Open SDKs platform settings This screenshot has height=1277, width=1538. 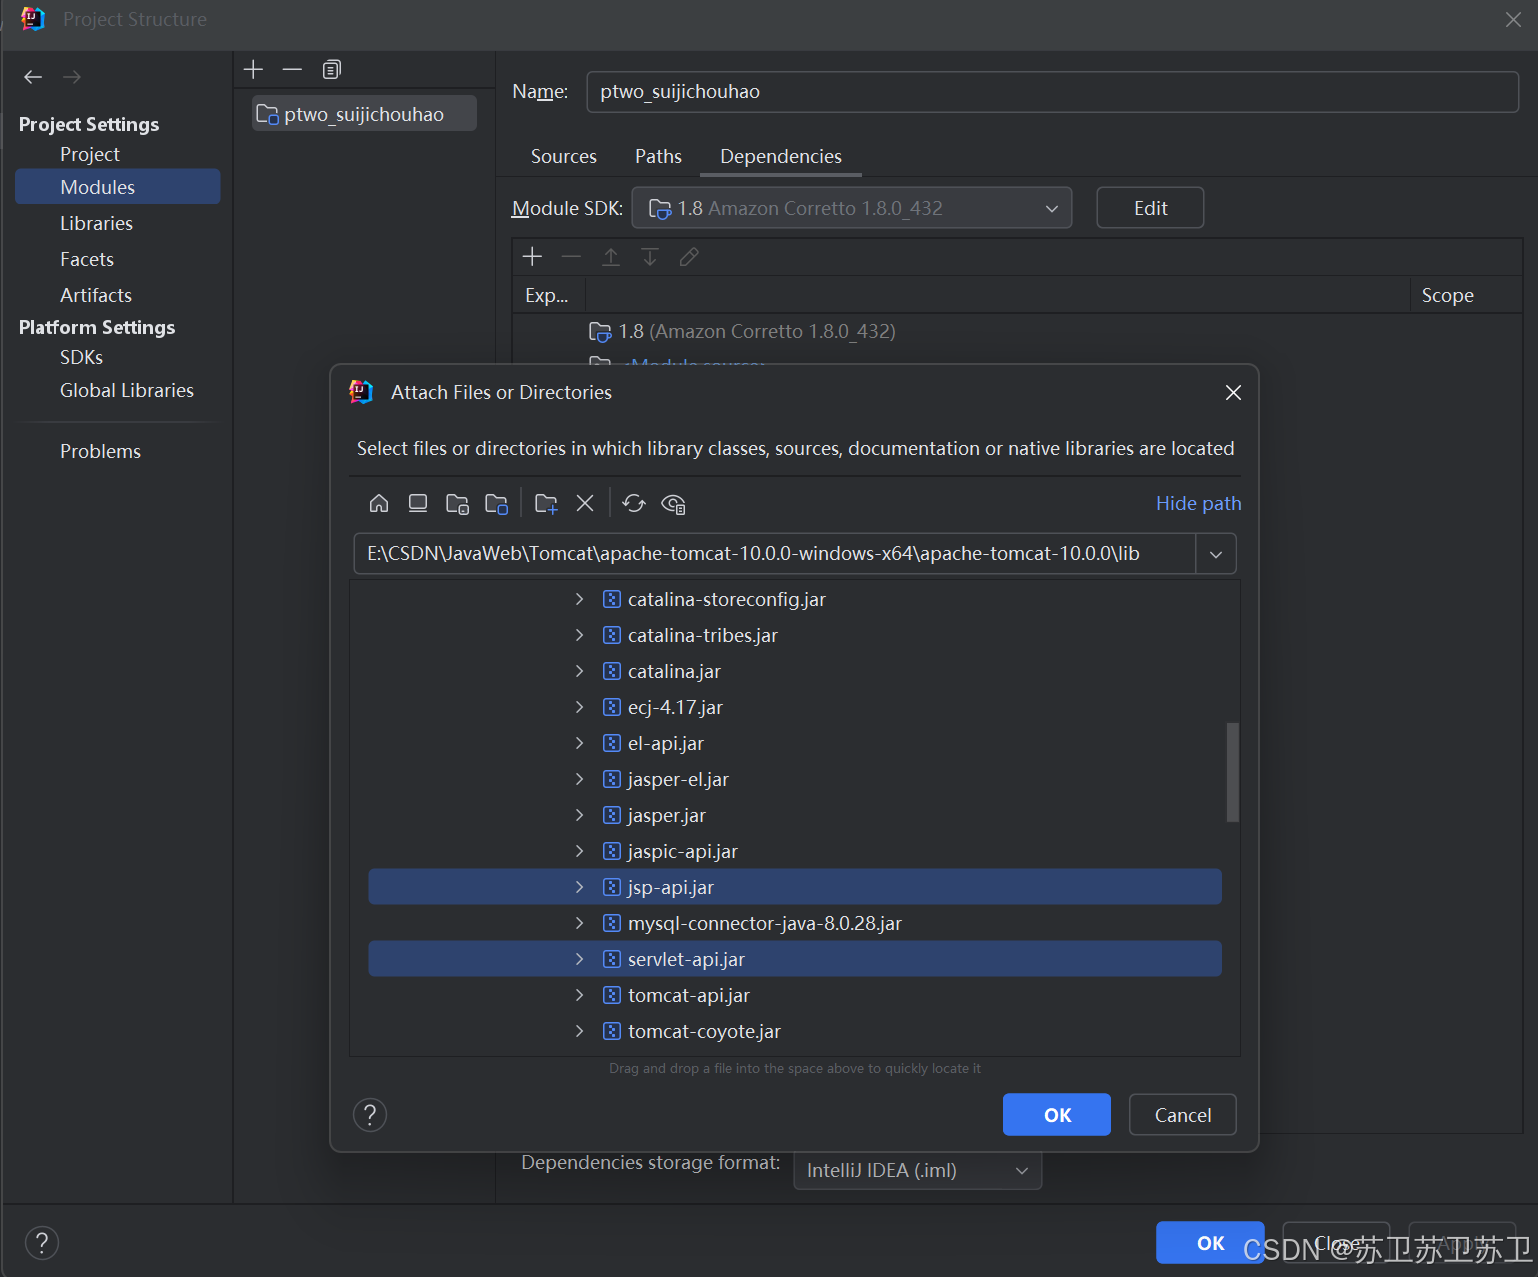[x=81, y=357]
